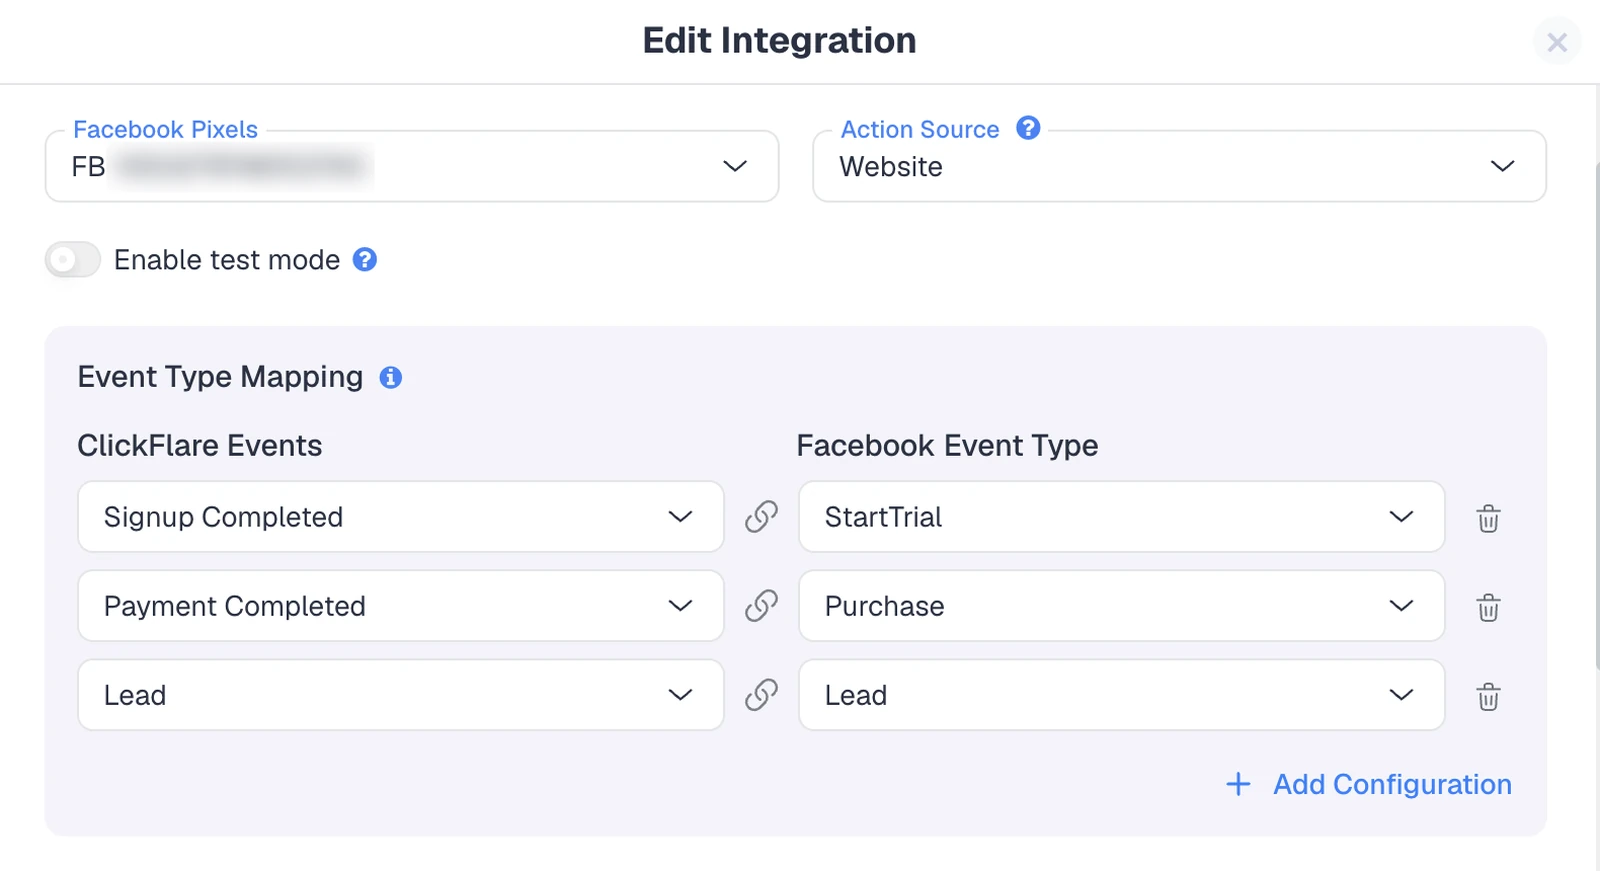
Task: Open the Action Source help icon
Action: [x=1028, y=128]
